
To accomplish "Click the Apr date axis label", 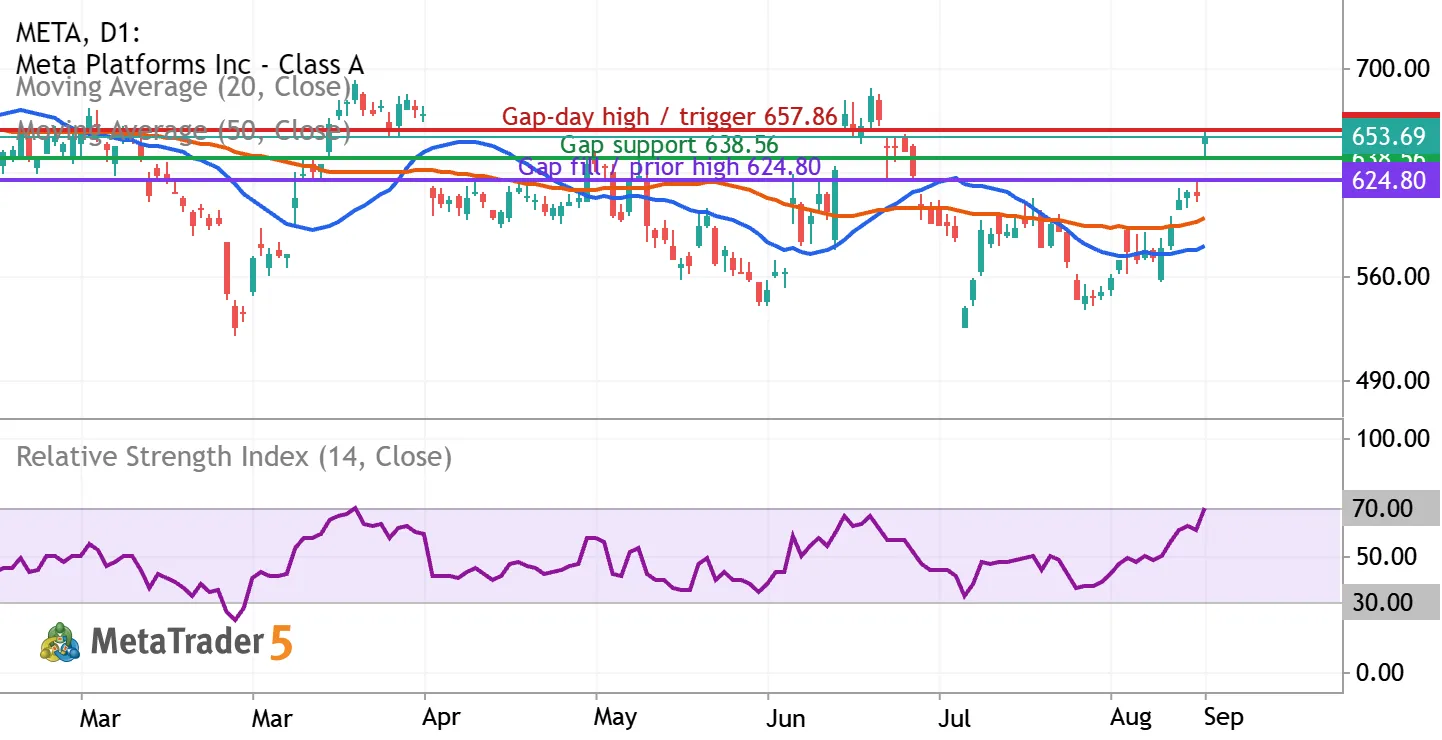I will (441, 718).
